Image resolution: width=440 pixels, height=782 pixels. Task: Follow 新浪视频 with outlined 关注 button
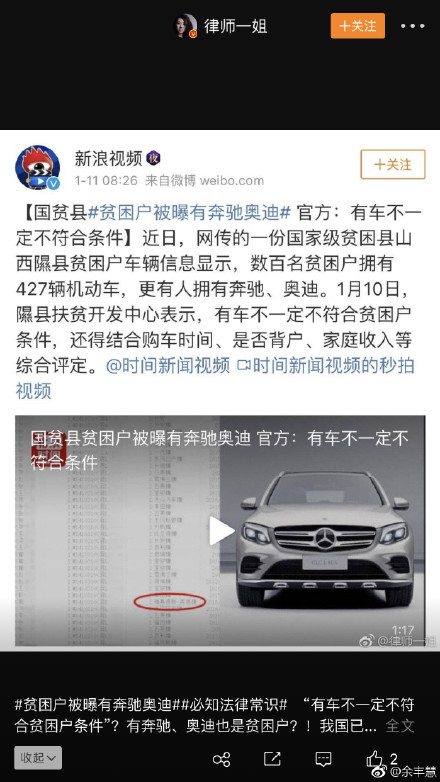click(393, 164)
